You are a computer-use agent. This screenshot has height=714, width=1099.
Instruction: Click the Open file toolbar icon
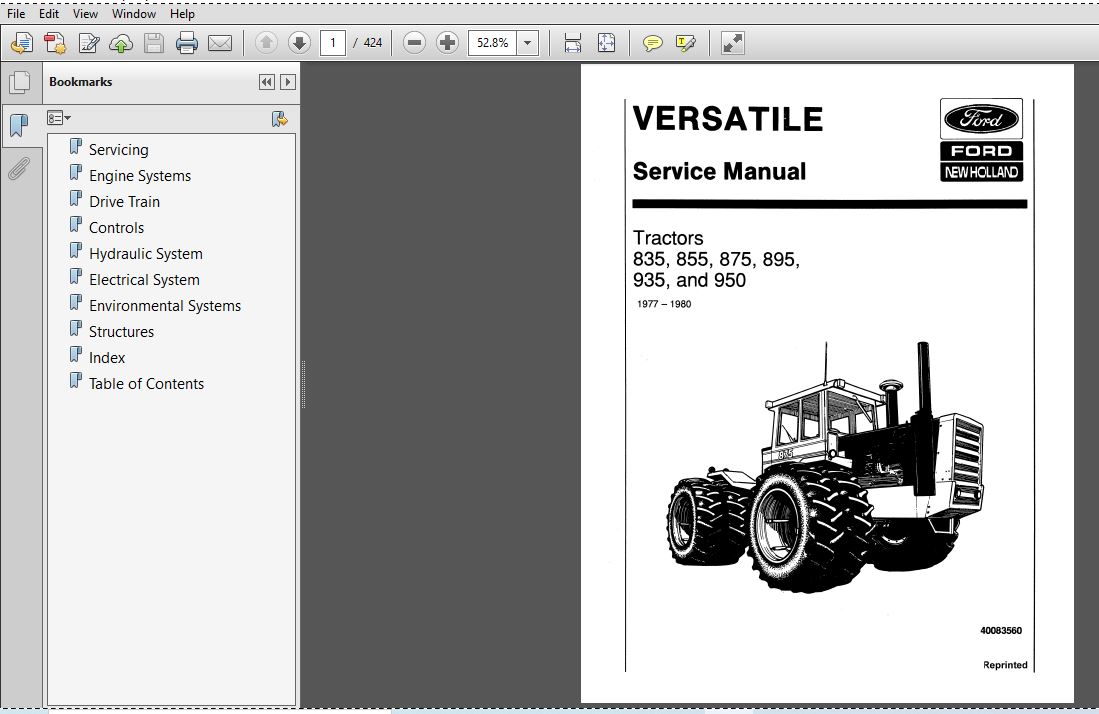[22, 43]
